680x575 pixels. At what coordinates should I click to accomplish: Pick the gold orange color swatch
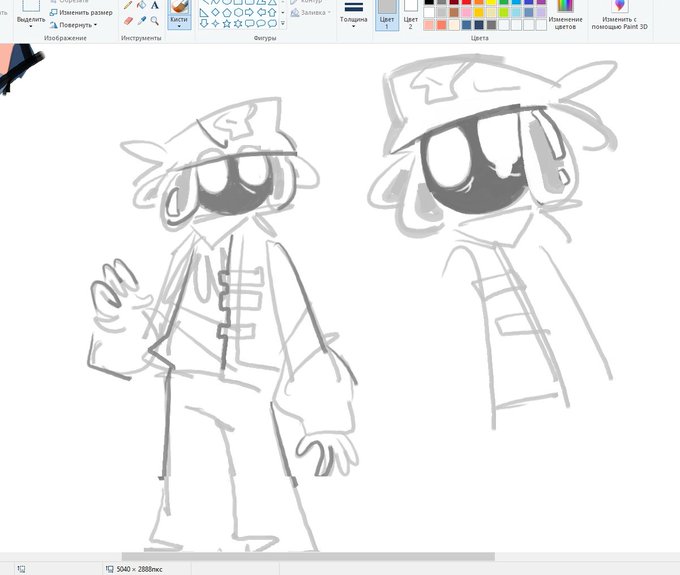(x=479, y=13)
